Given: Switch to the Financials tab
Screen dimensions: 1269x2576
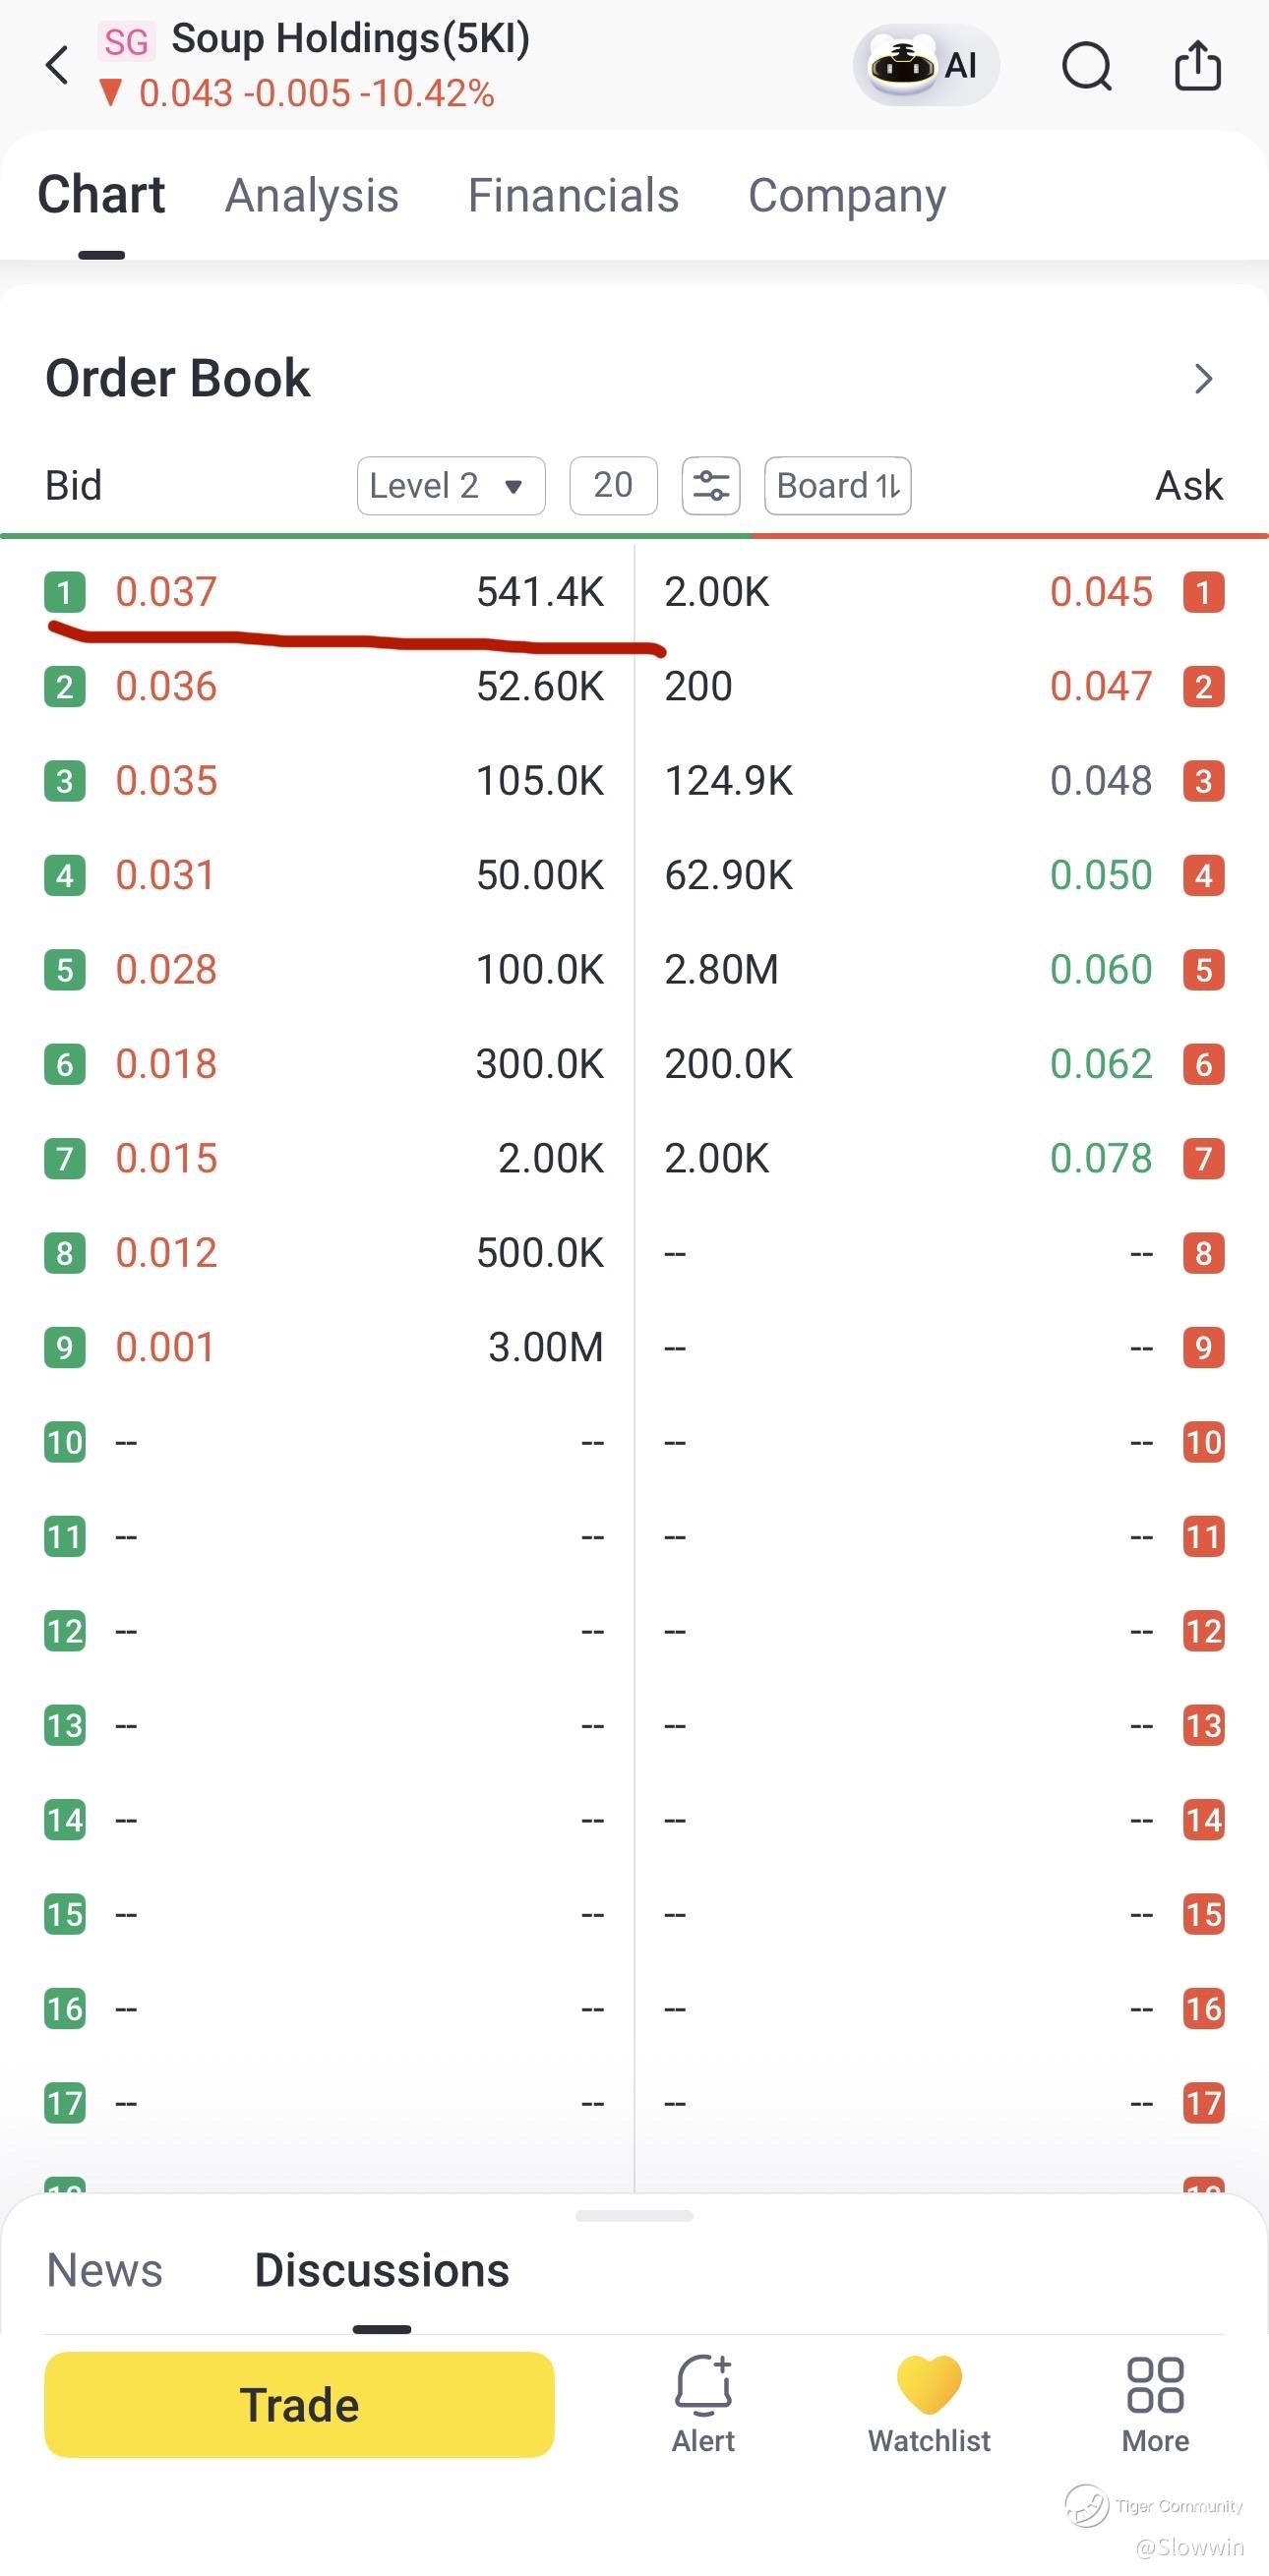Looking at the screenshot, I should pyautogui.click(x=574, y=195).
